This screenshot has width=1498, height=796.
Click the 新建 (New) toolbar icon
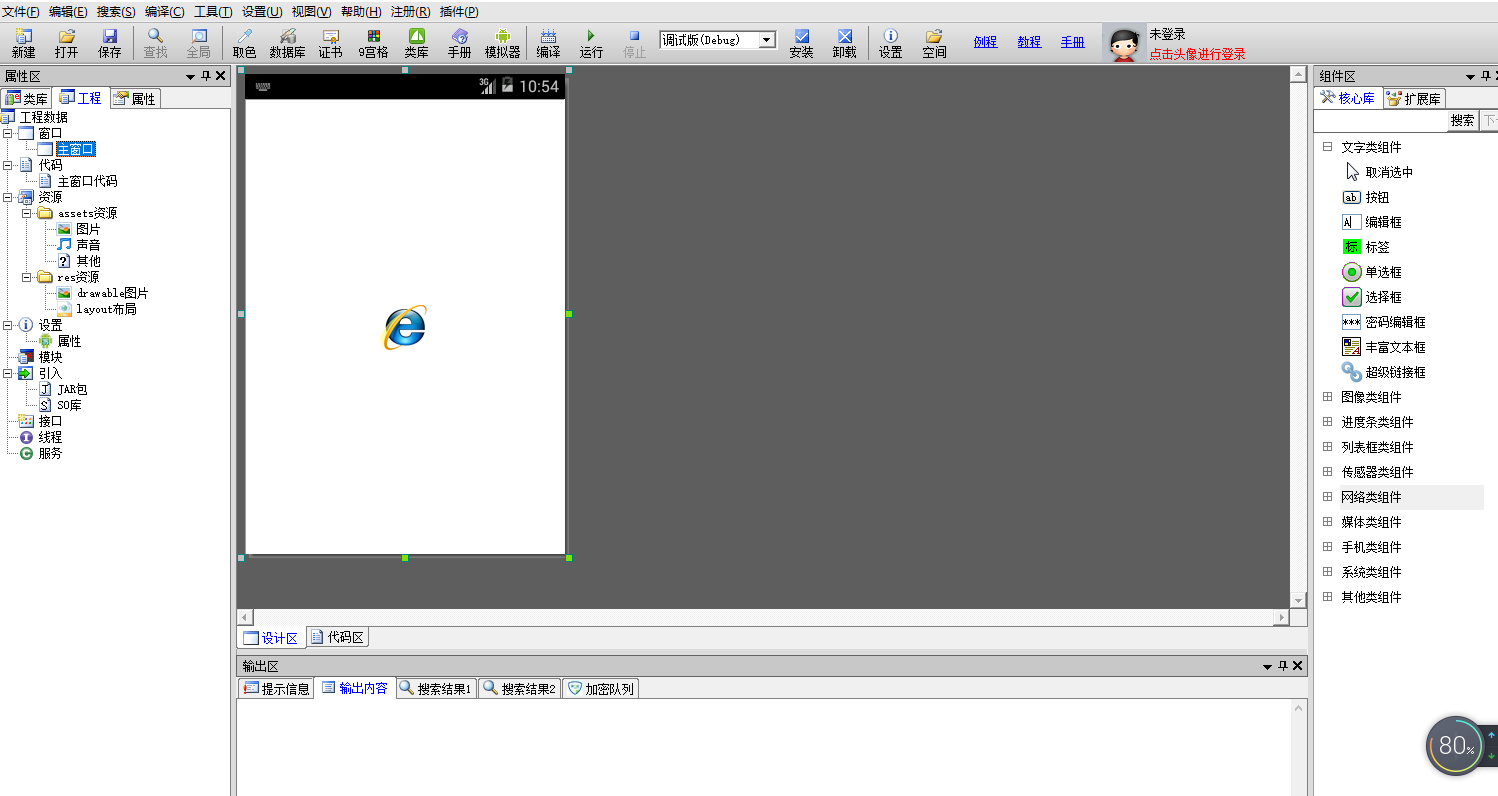click(23, 43)
